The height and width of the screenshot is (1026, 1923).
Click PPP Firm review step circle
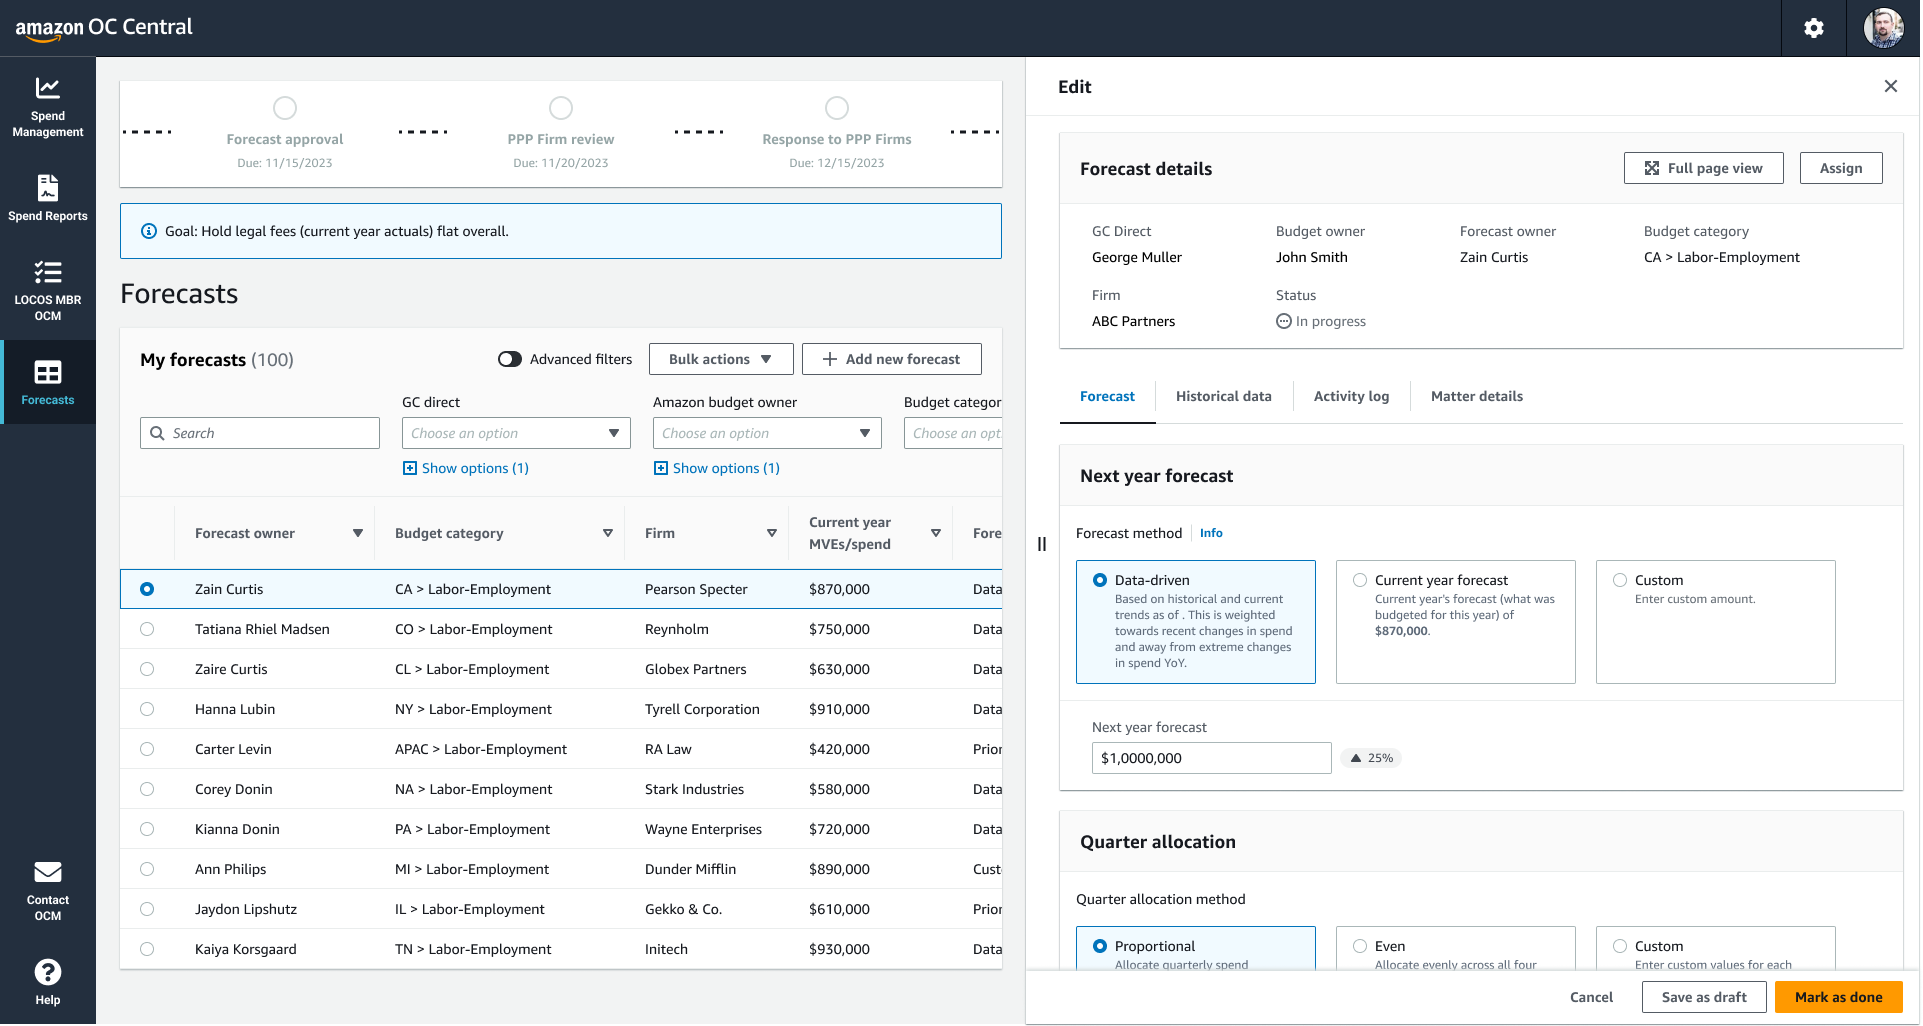click(561, 108)
